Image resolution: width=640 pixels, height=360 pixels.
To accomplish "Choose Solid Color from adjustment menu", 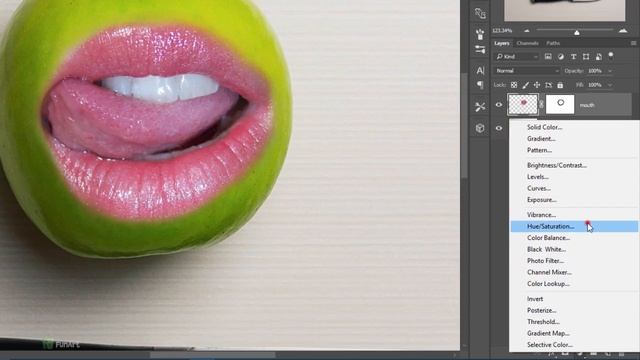I will tap(574, 127).
